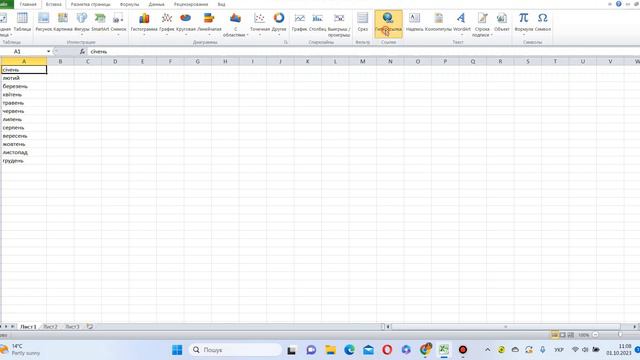Screen dimensions: 640x360
Task: Select column header B
Action: 60,61
